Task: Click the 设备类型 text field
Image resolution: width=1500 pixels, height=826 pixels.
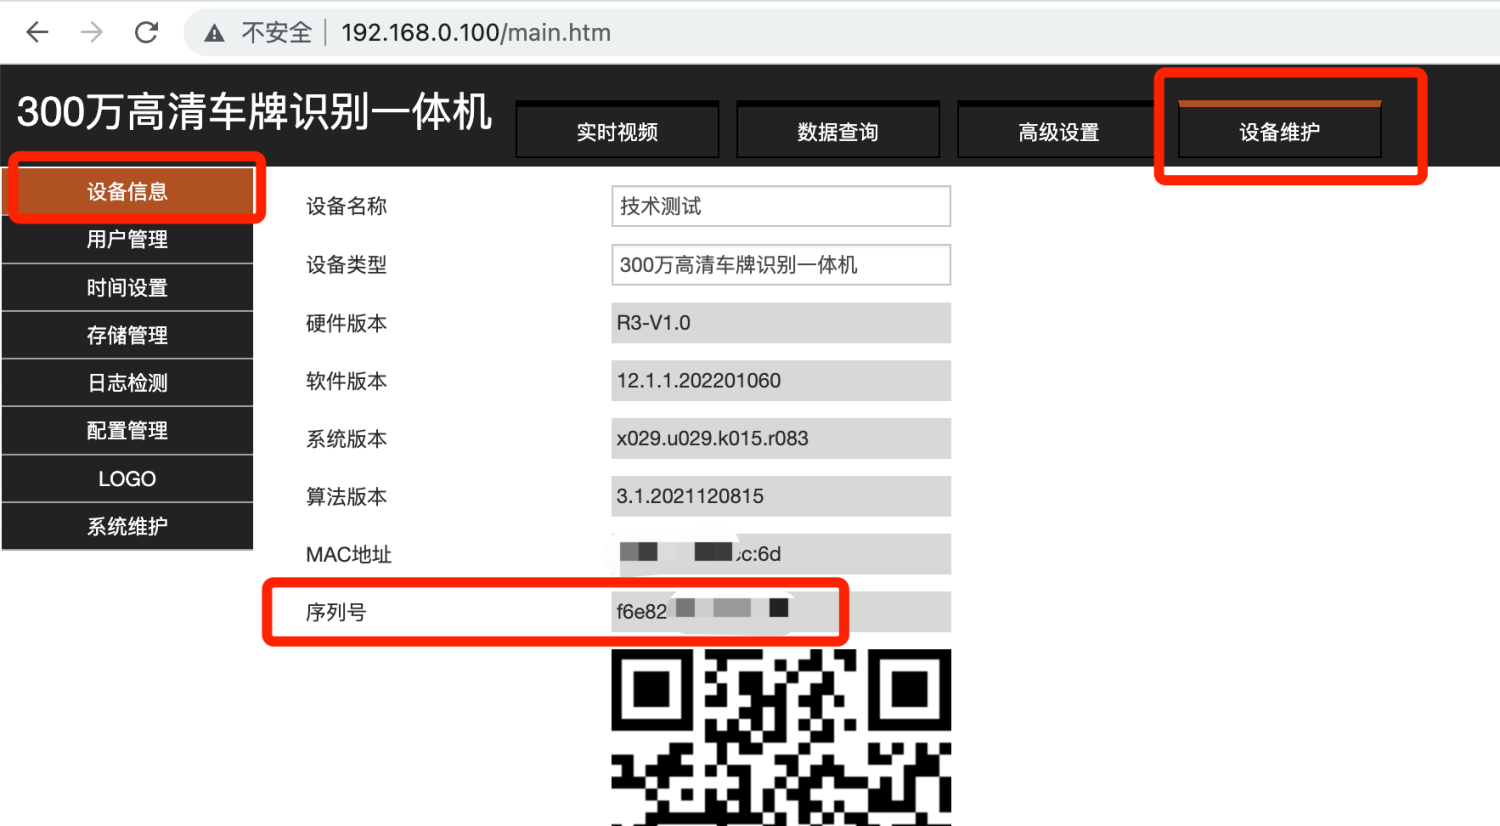Action: coord(780,265)
